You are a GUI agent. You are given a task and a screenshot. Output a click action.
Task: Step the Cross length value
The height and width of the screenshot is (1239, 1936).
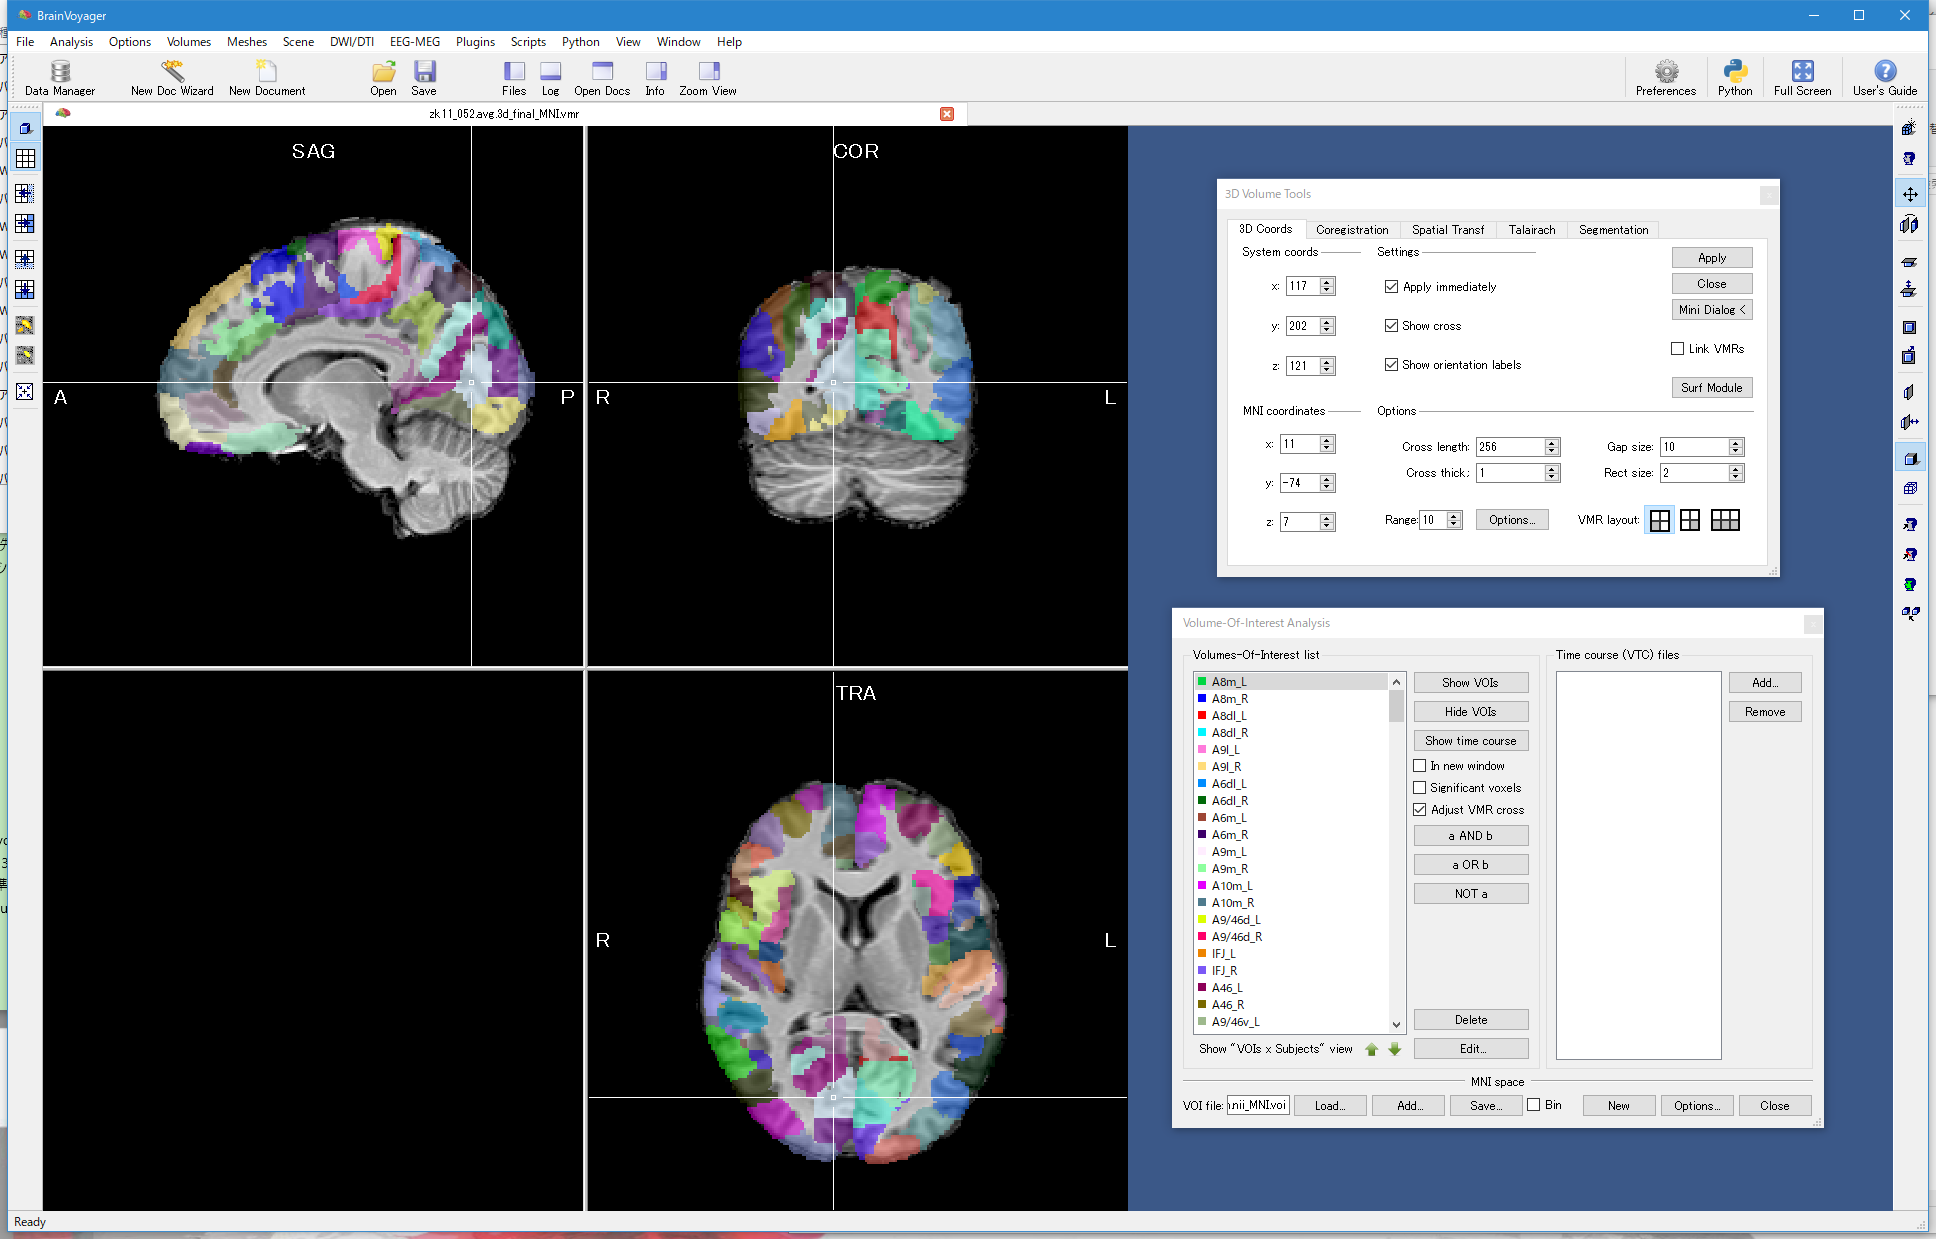pyautogui.click(x=1552, y=447)
